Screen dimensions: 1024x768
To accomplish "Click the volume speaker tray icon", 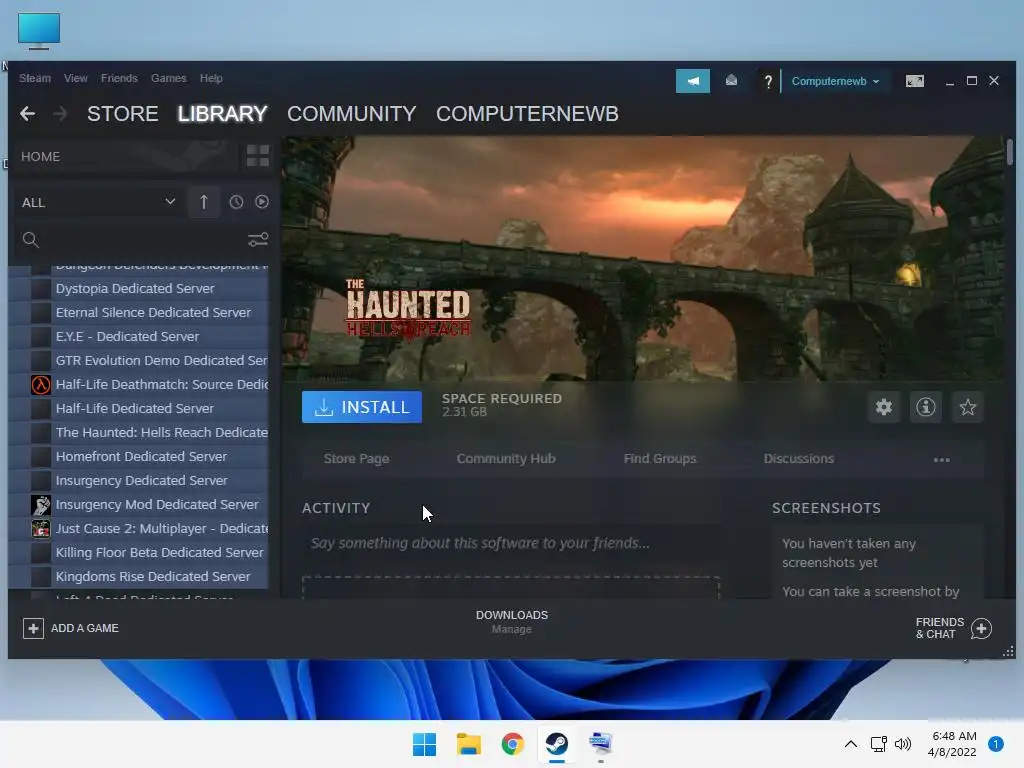I will (903, 744).
